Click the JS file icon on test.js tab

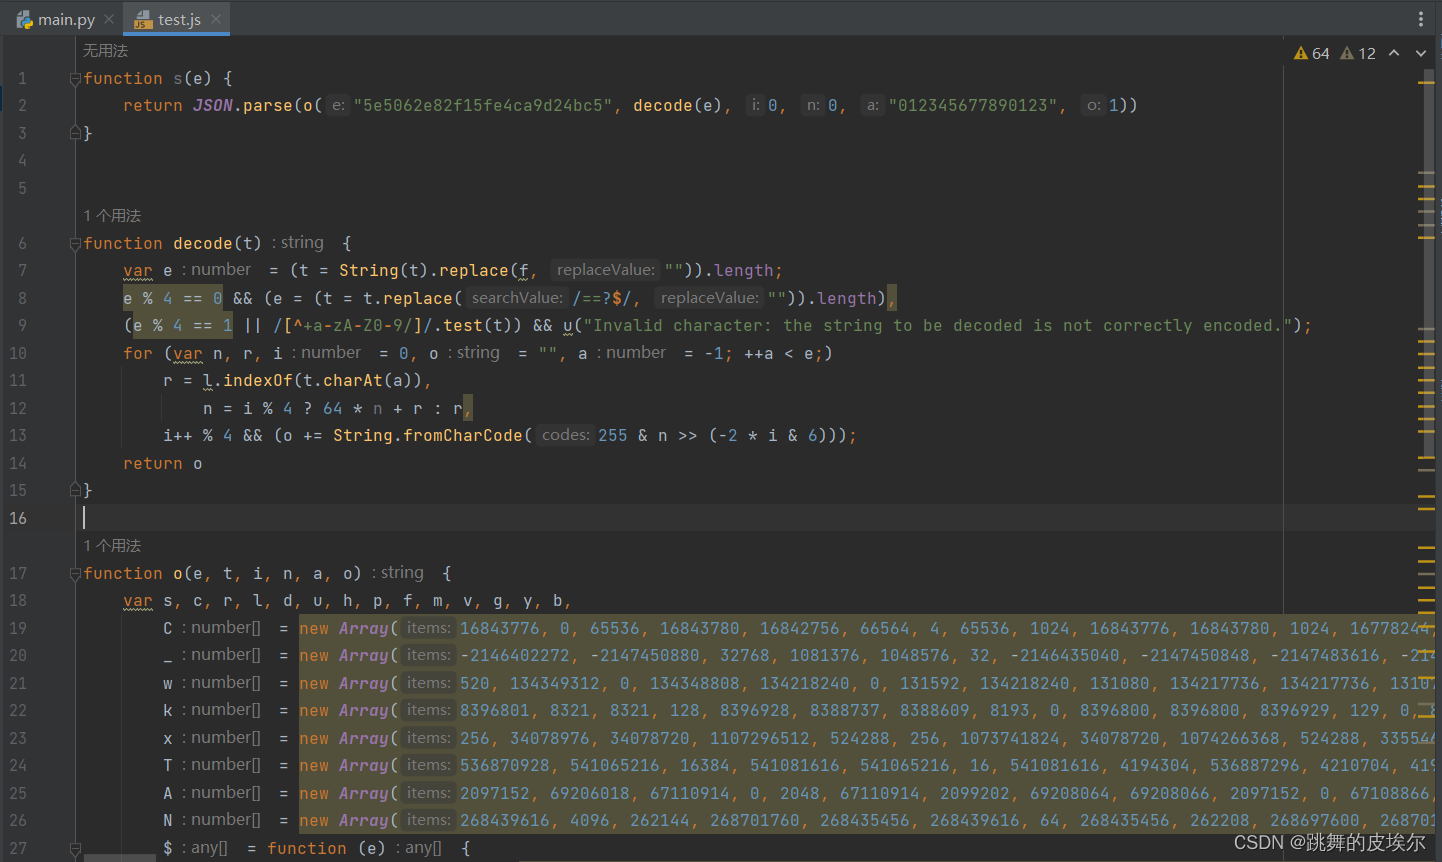click(x=143, y=20)
